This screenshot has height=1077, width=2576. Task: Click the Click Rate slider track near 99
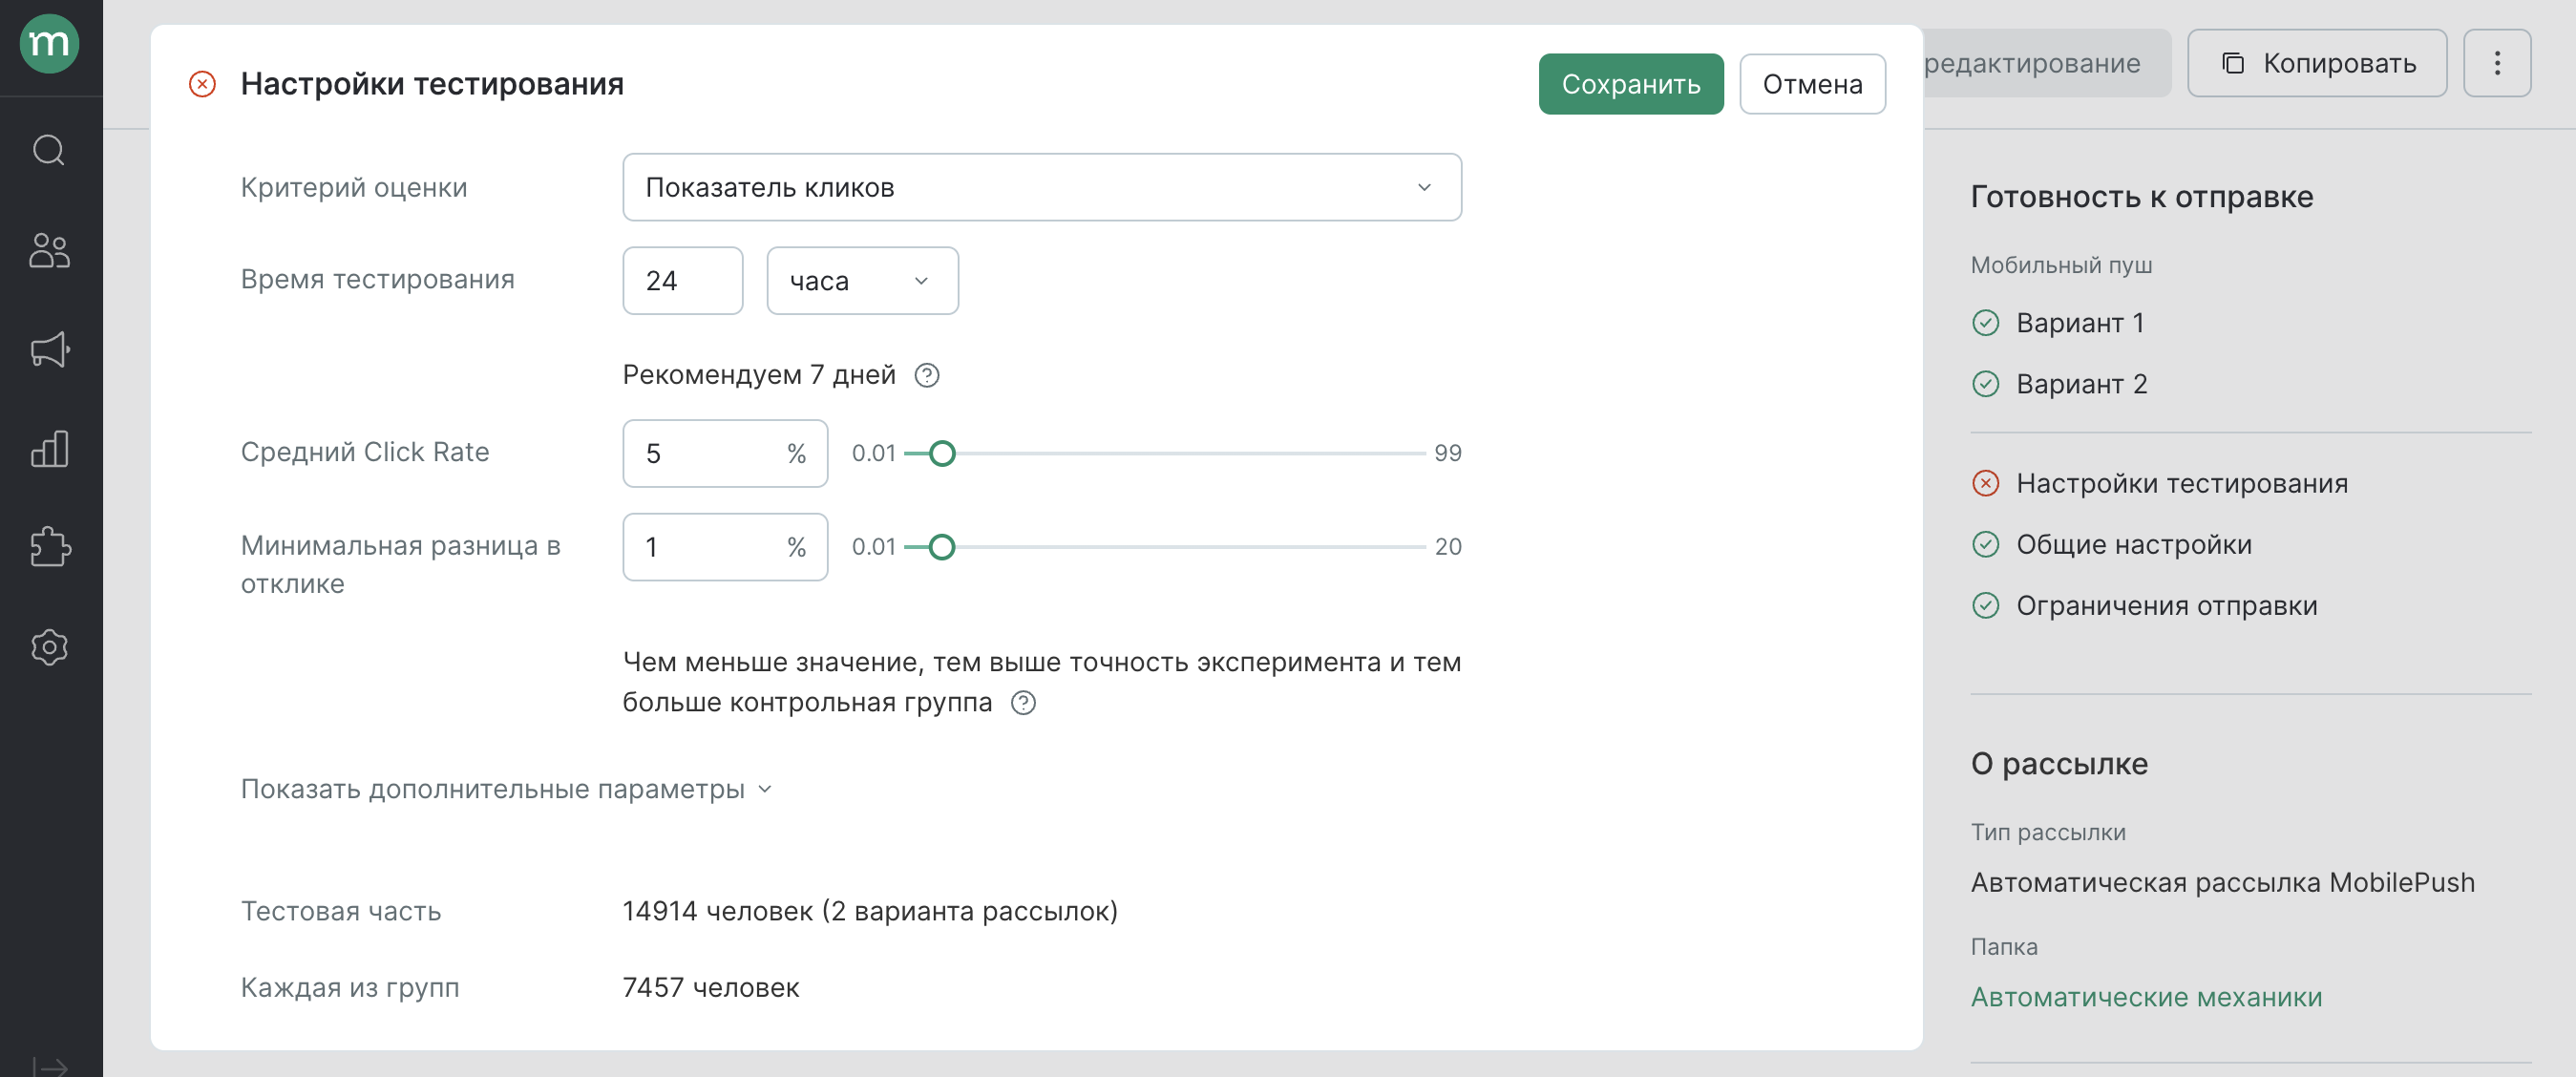[x=1418, y=454]
